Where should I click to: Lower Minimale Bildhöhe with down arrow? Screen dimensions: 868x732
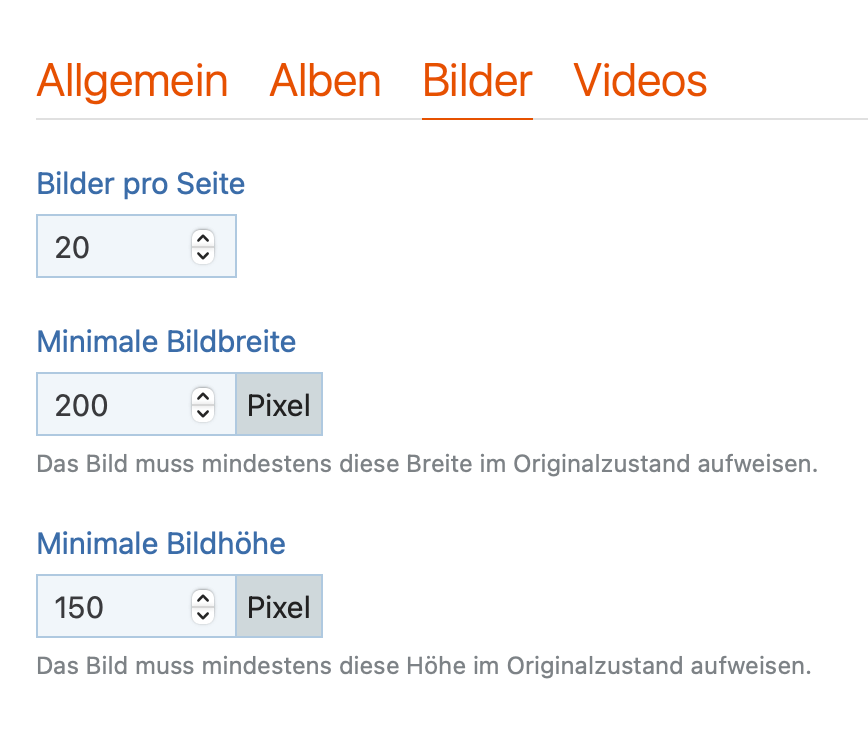pyautogui.click(x=203, y=614)
